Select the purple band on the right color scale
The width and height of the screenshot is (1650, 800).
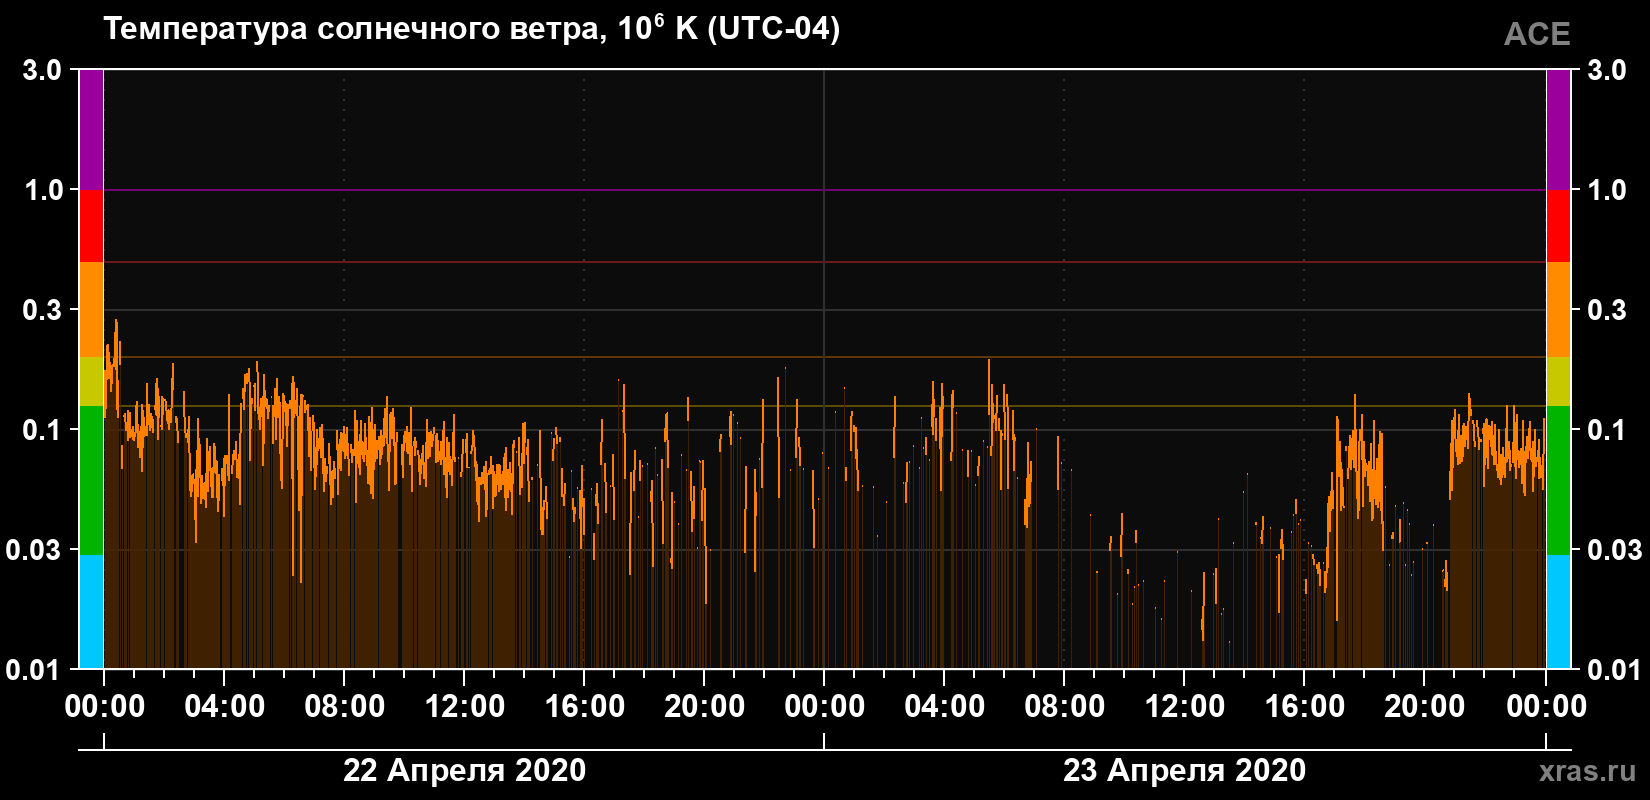click(1558, 130)
